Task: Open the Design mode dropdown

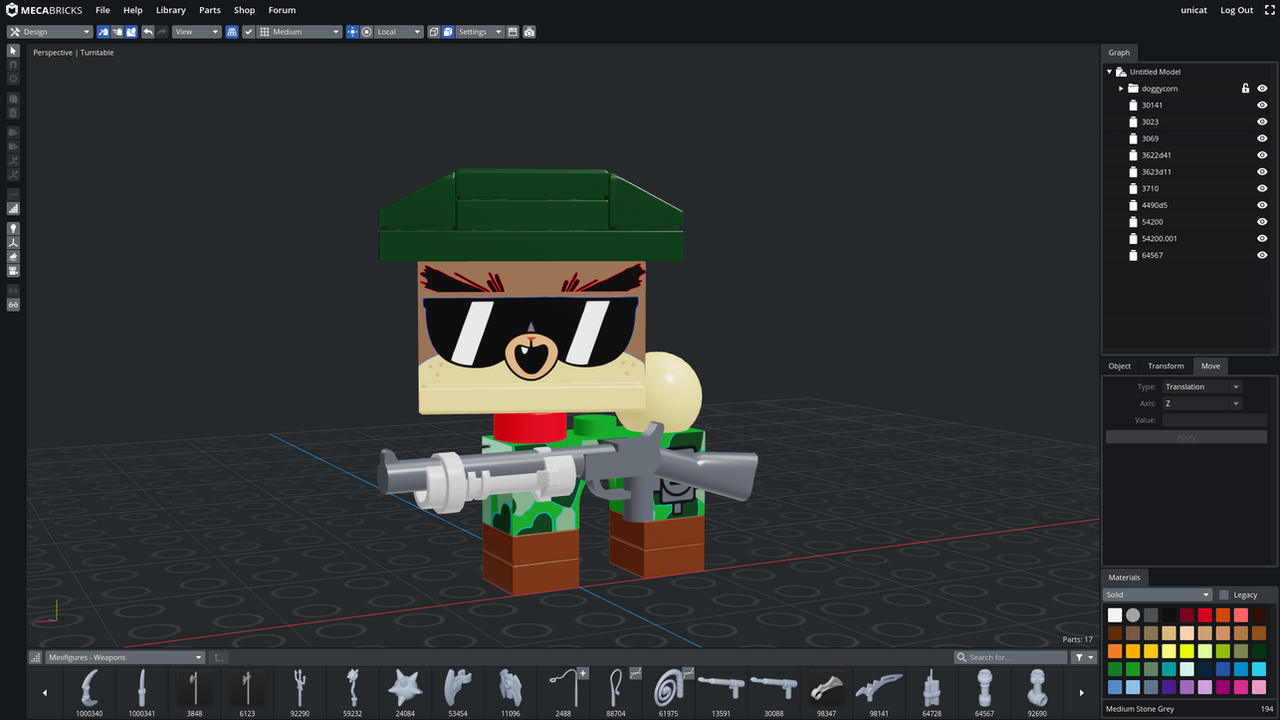Action: point(50,32)
